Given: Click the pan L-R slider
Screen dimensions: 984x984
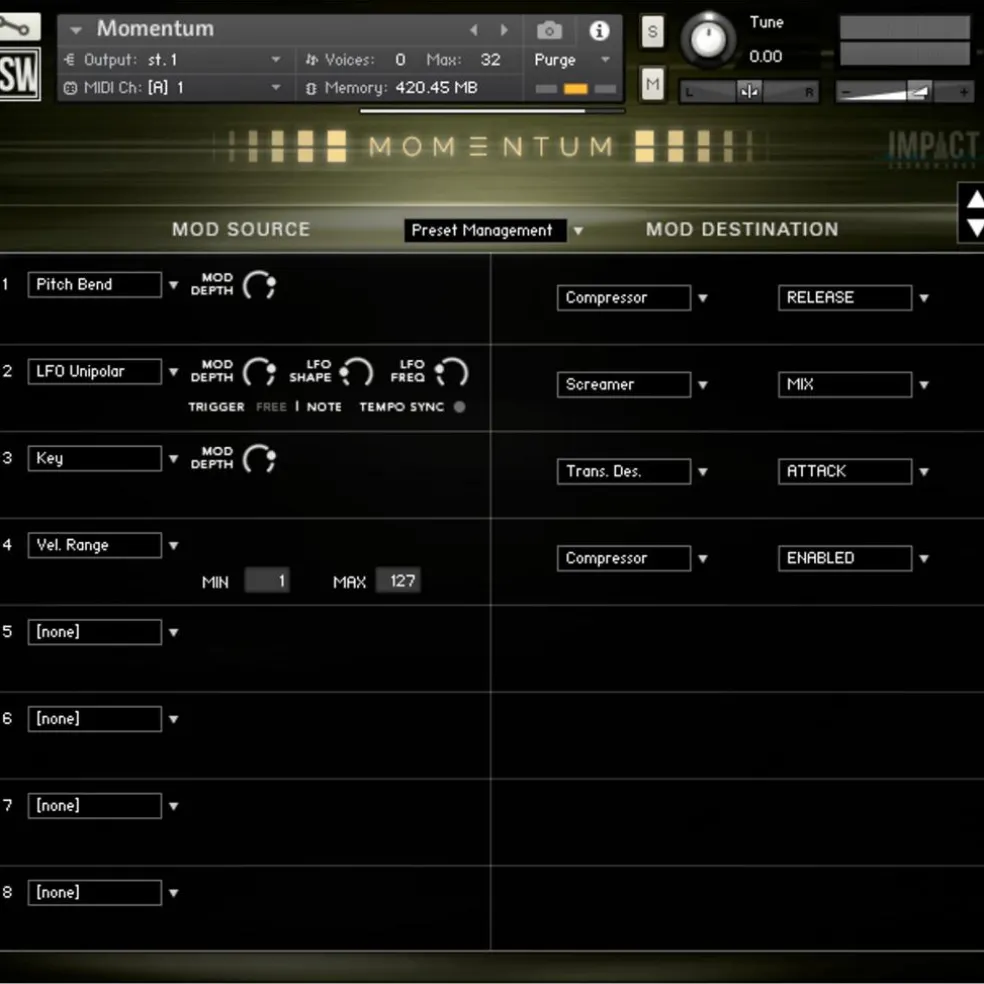Looking at the screenshot, I should 749,92.
